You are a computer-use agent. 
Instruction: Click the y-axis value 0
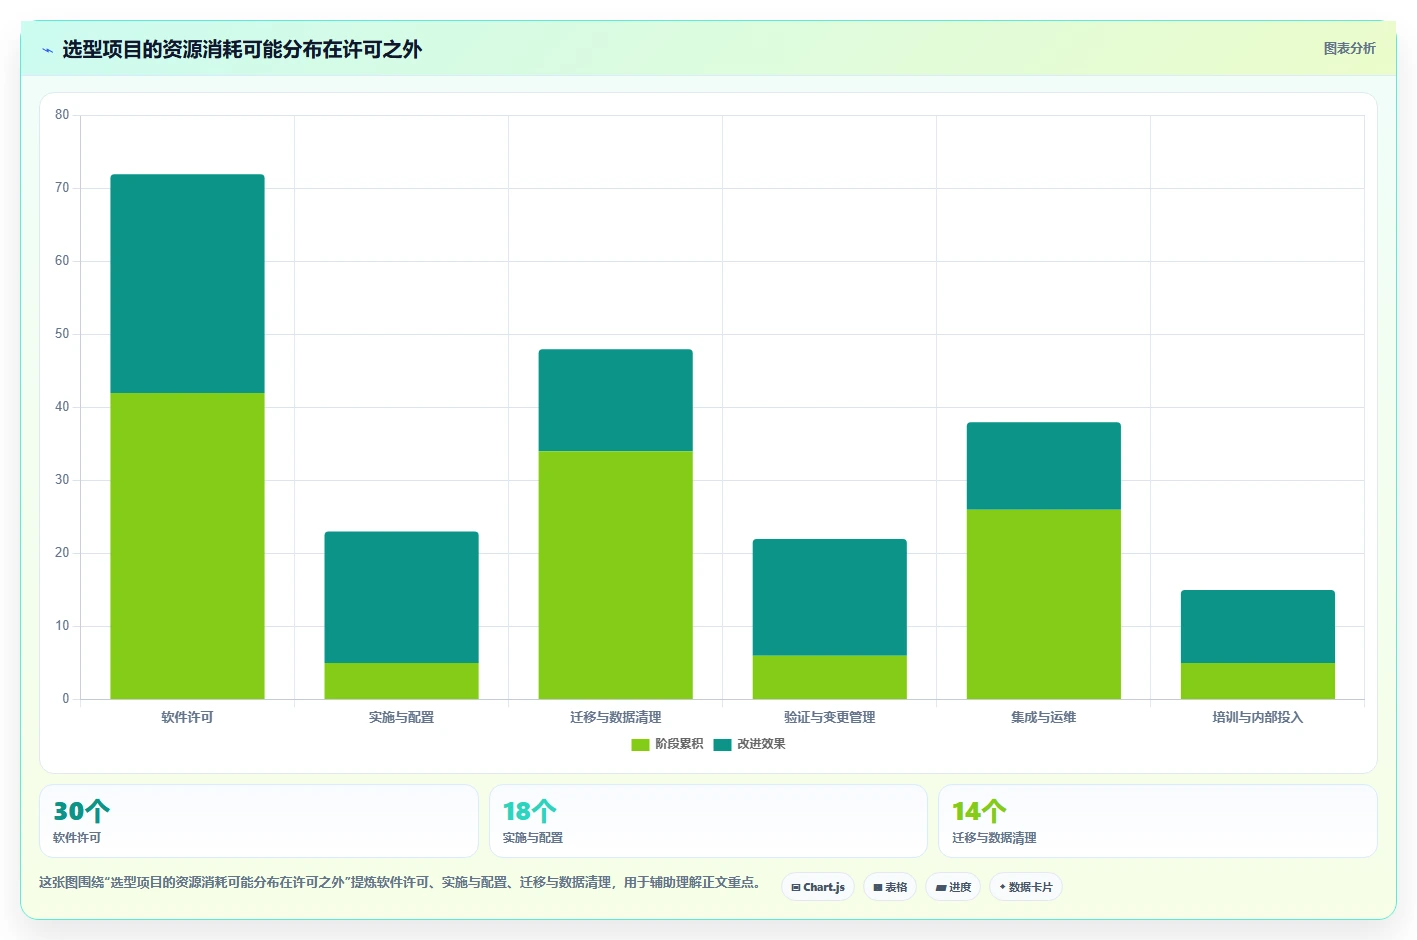coord(66,699)
